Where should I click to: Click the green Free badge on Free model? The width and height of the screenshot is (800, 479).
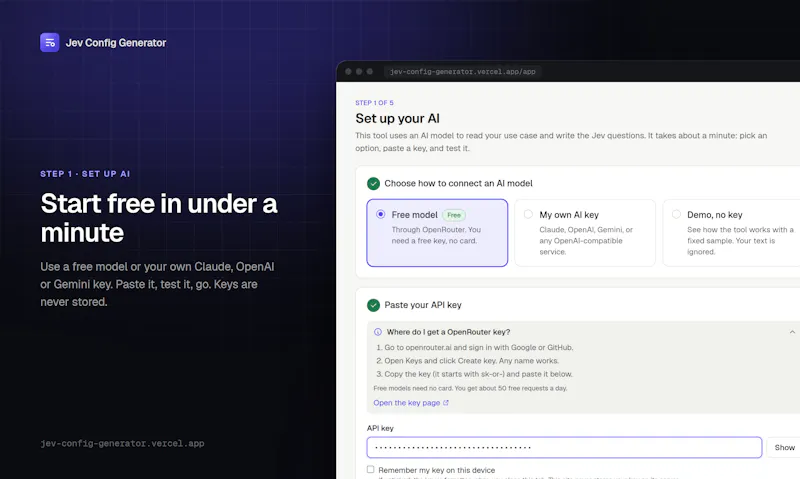point(454,215)
